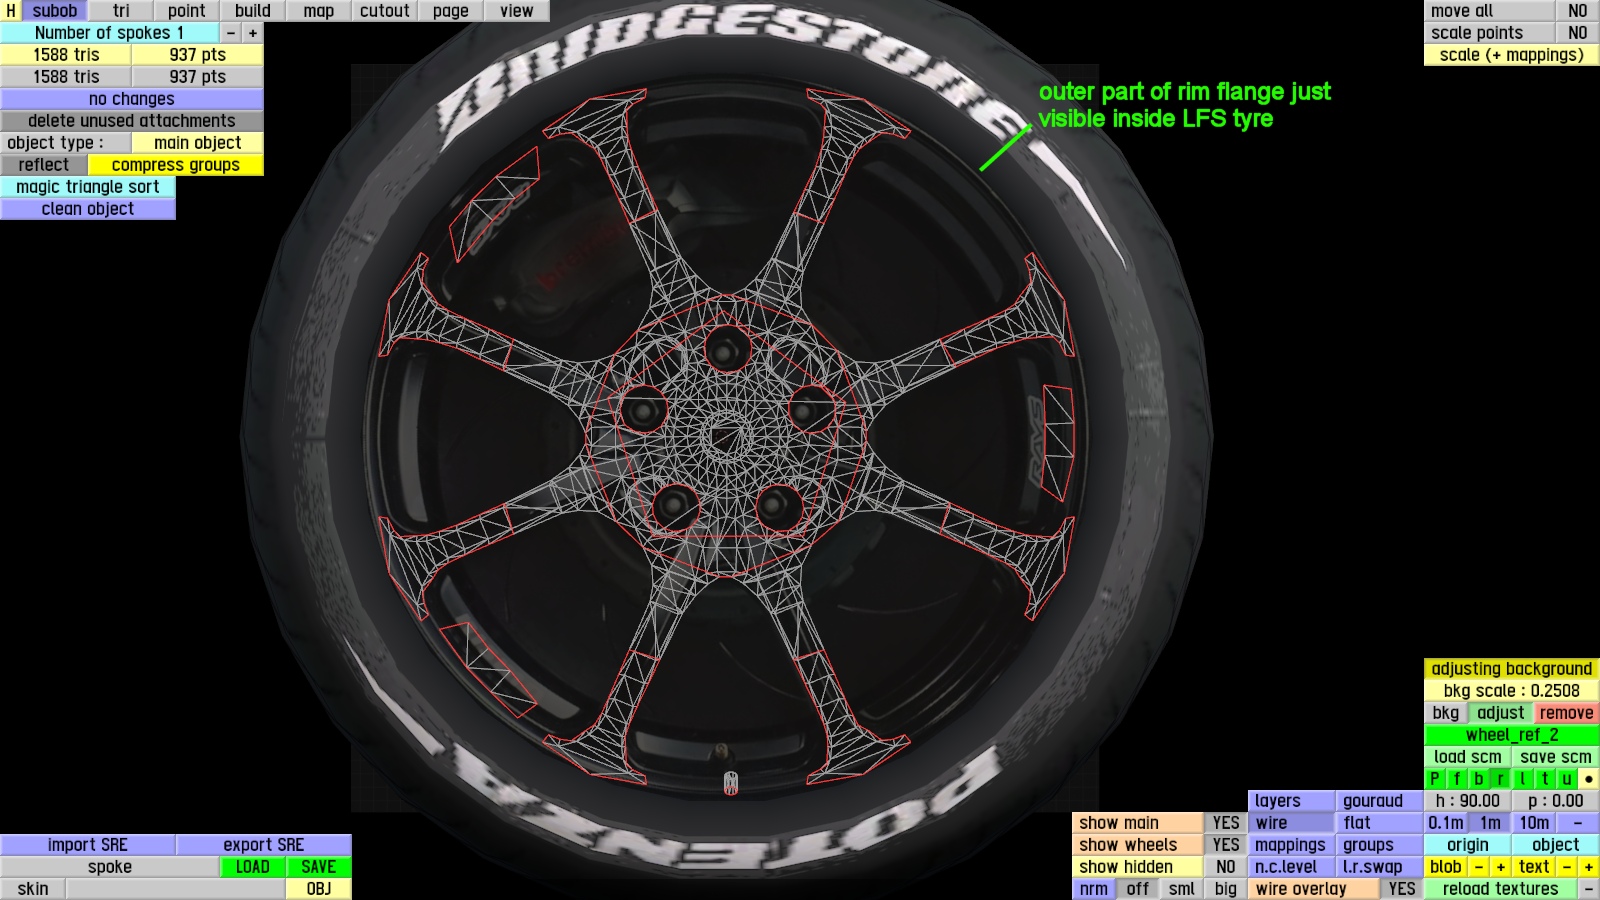Click the Number of spokes 1 label

tap(110, 33)
